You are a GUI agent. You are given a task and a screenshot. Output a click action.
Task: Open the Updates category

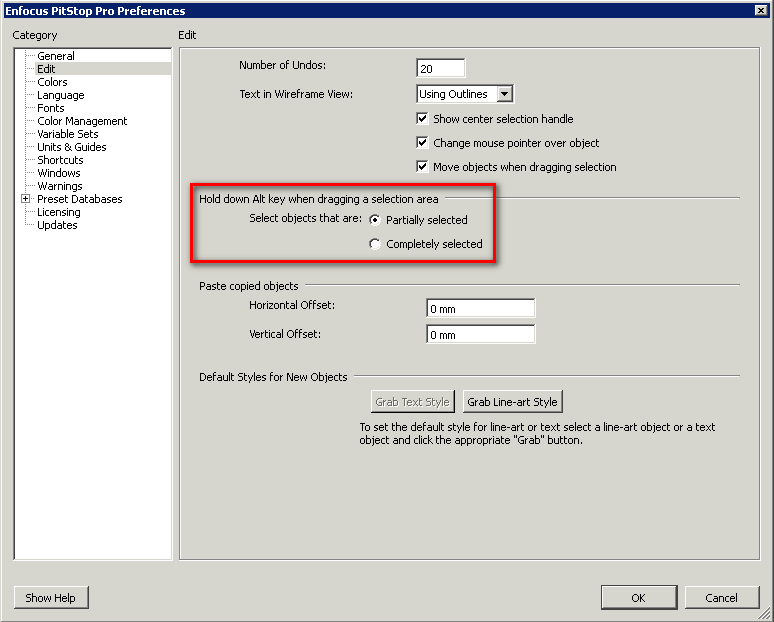click(x=57, y=225)
